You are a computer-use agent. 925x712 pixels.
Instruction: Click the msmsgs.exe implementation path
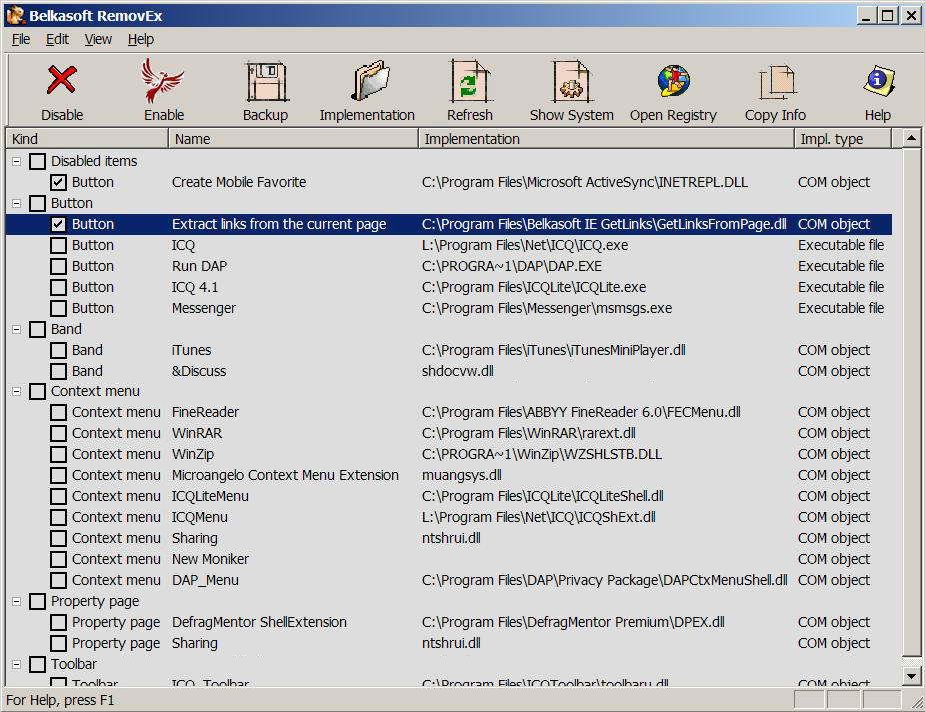[x=547, y=309]
